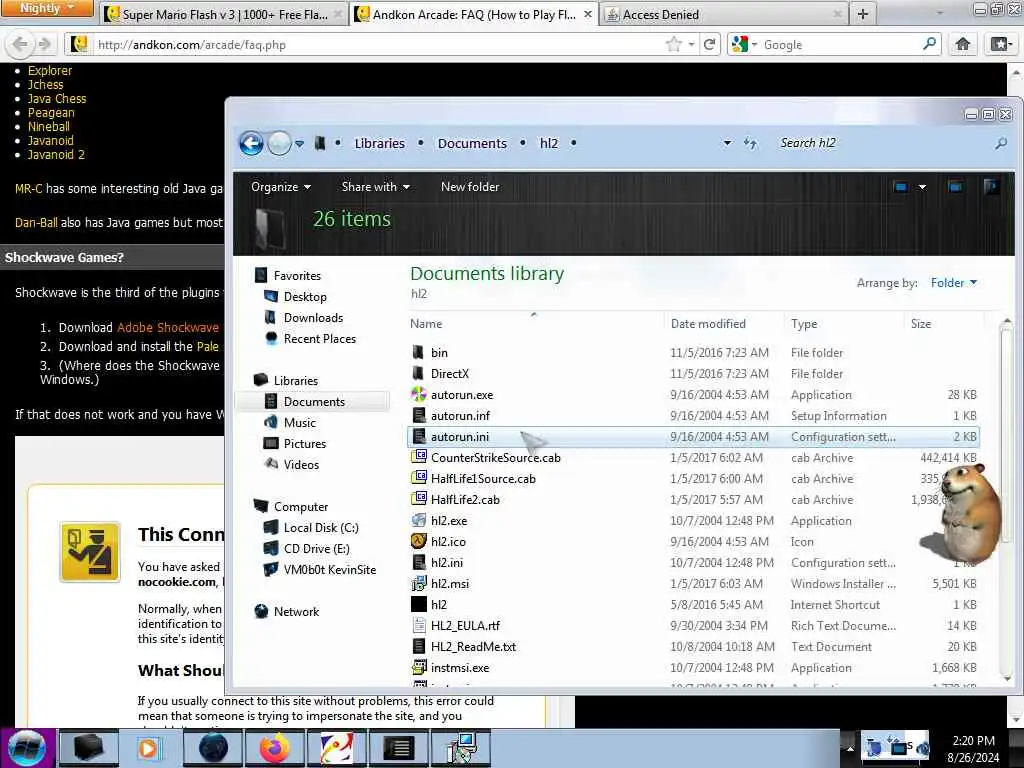The height and width of the screenshot is (768, 1024).
Task: Open VM0b0t KevinSite drive
Action: point(329,569)
